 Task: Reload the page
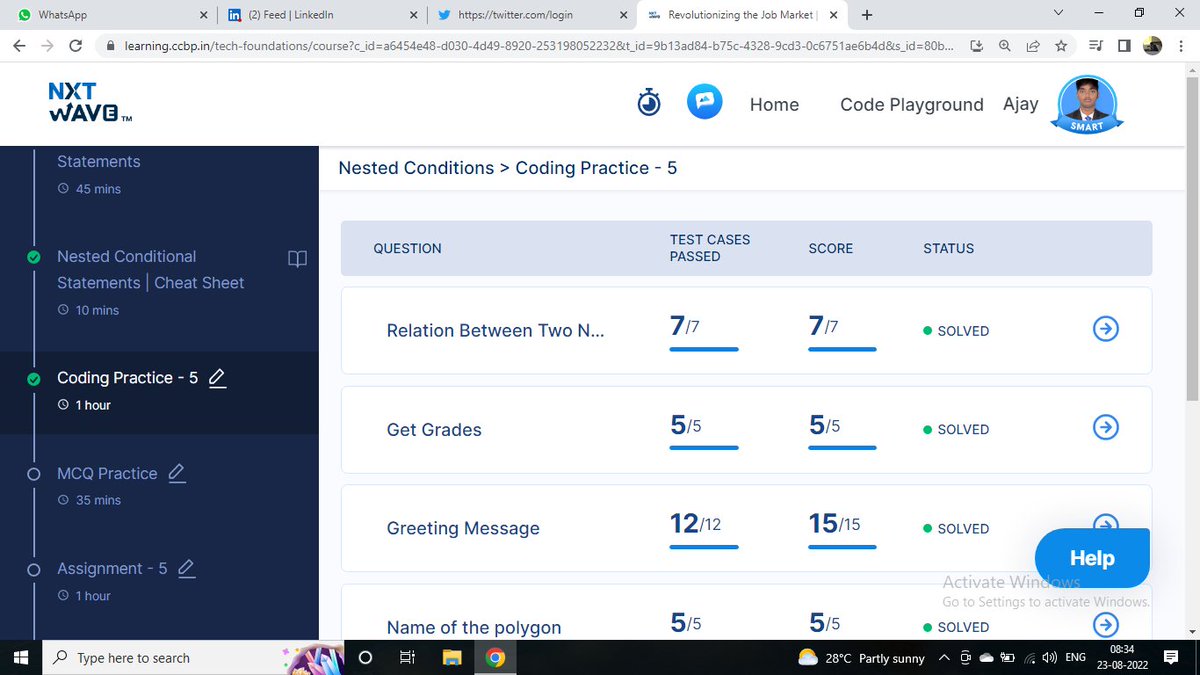click(x=76, y=46)
